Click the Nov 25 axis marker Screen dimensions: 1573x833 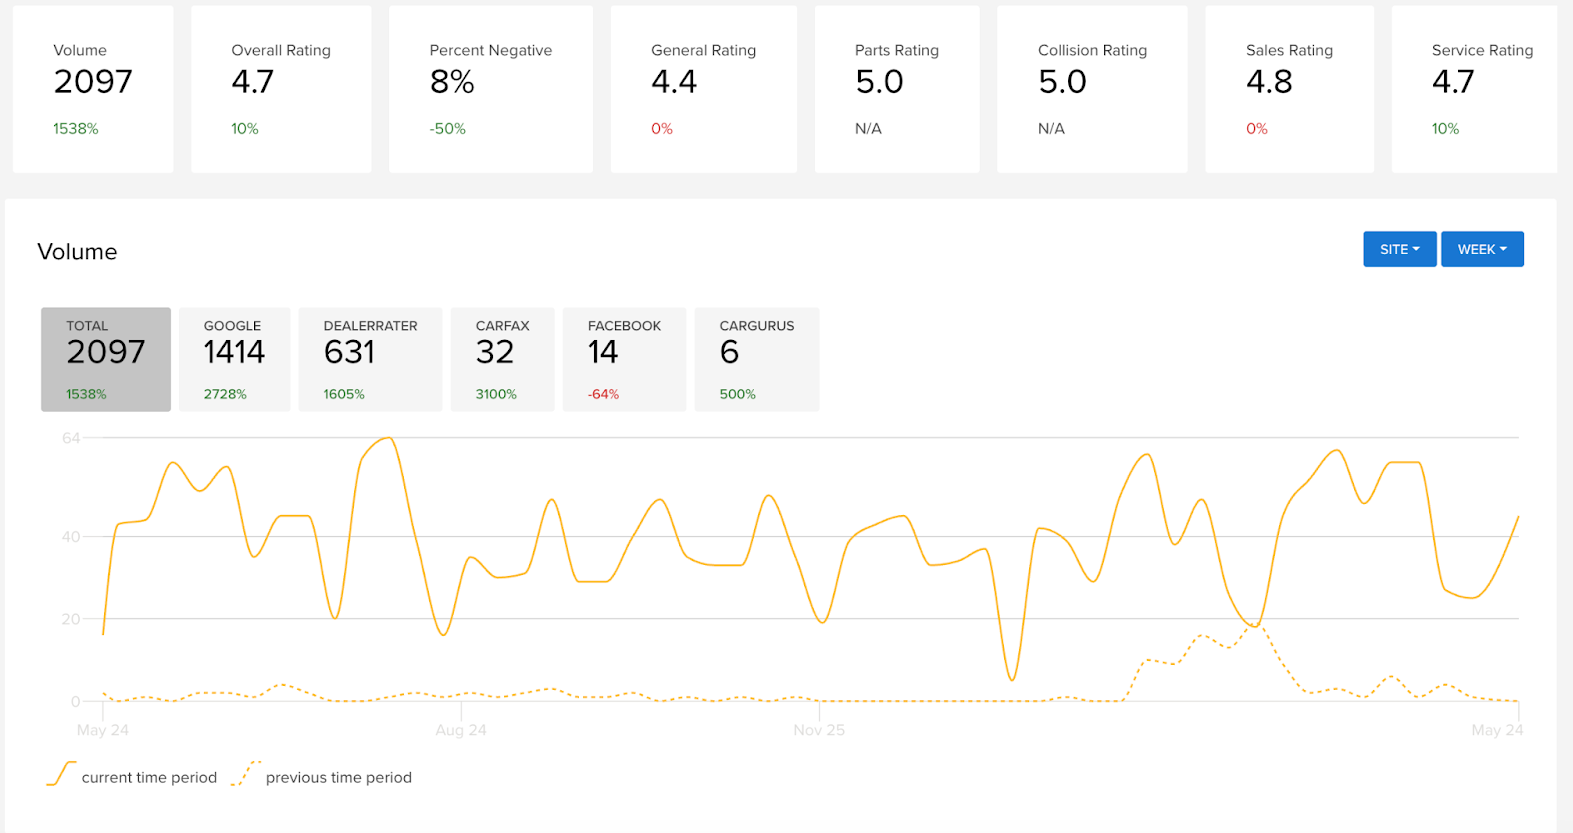pyautogui.click(x=819, y=730)
